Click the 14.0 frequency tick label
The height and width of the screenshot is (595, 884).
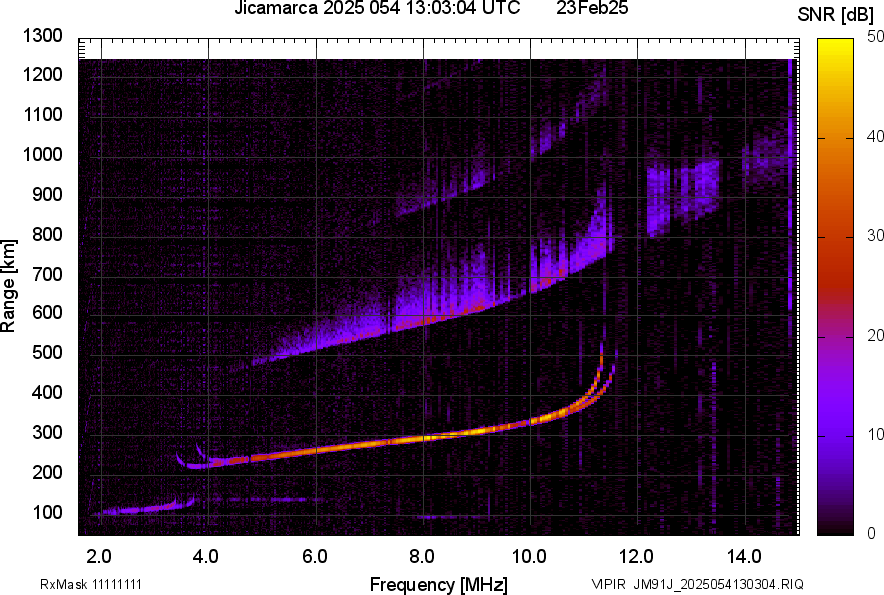(x=744, y=557)
